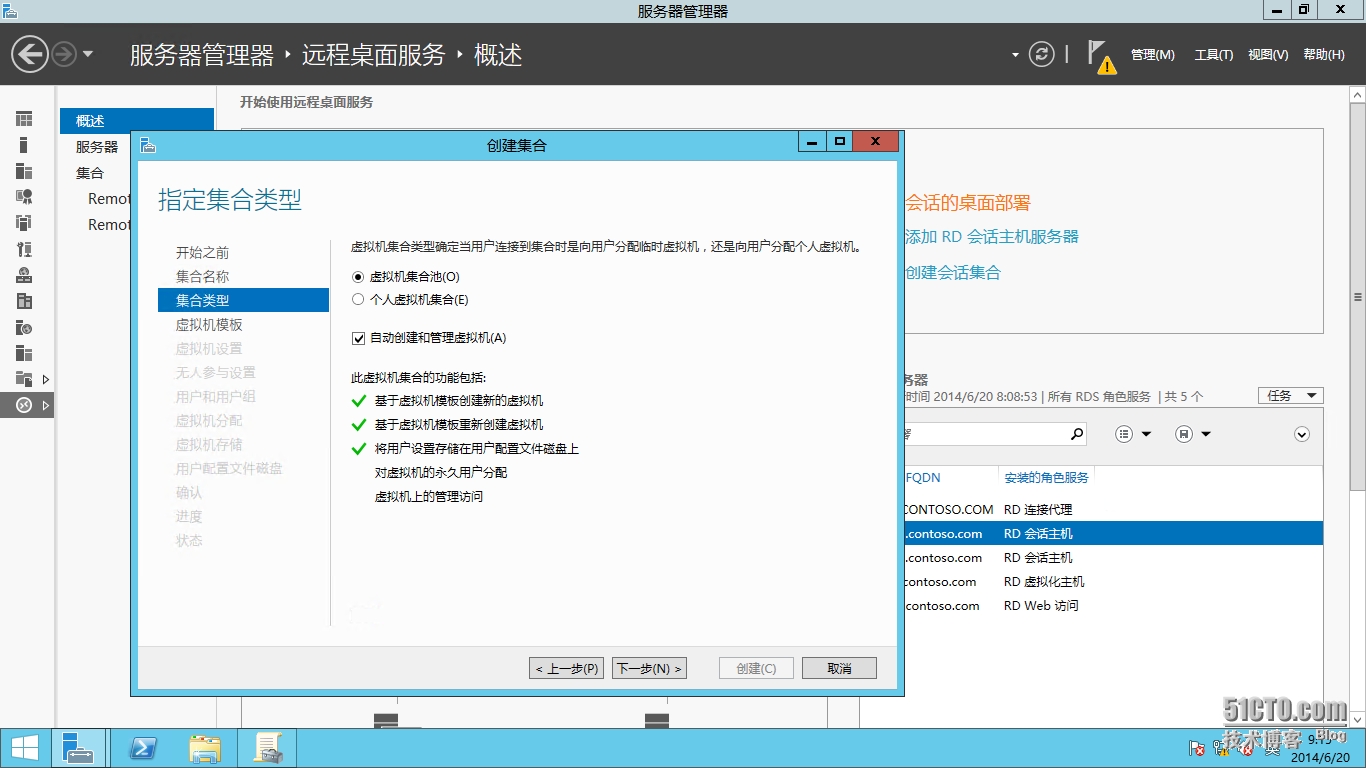The width and height of the screenshot is (1366, 768).
Task: Select 集合 in the left navigation
Action: [x=90, y=173]
